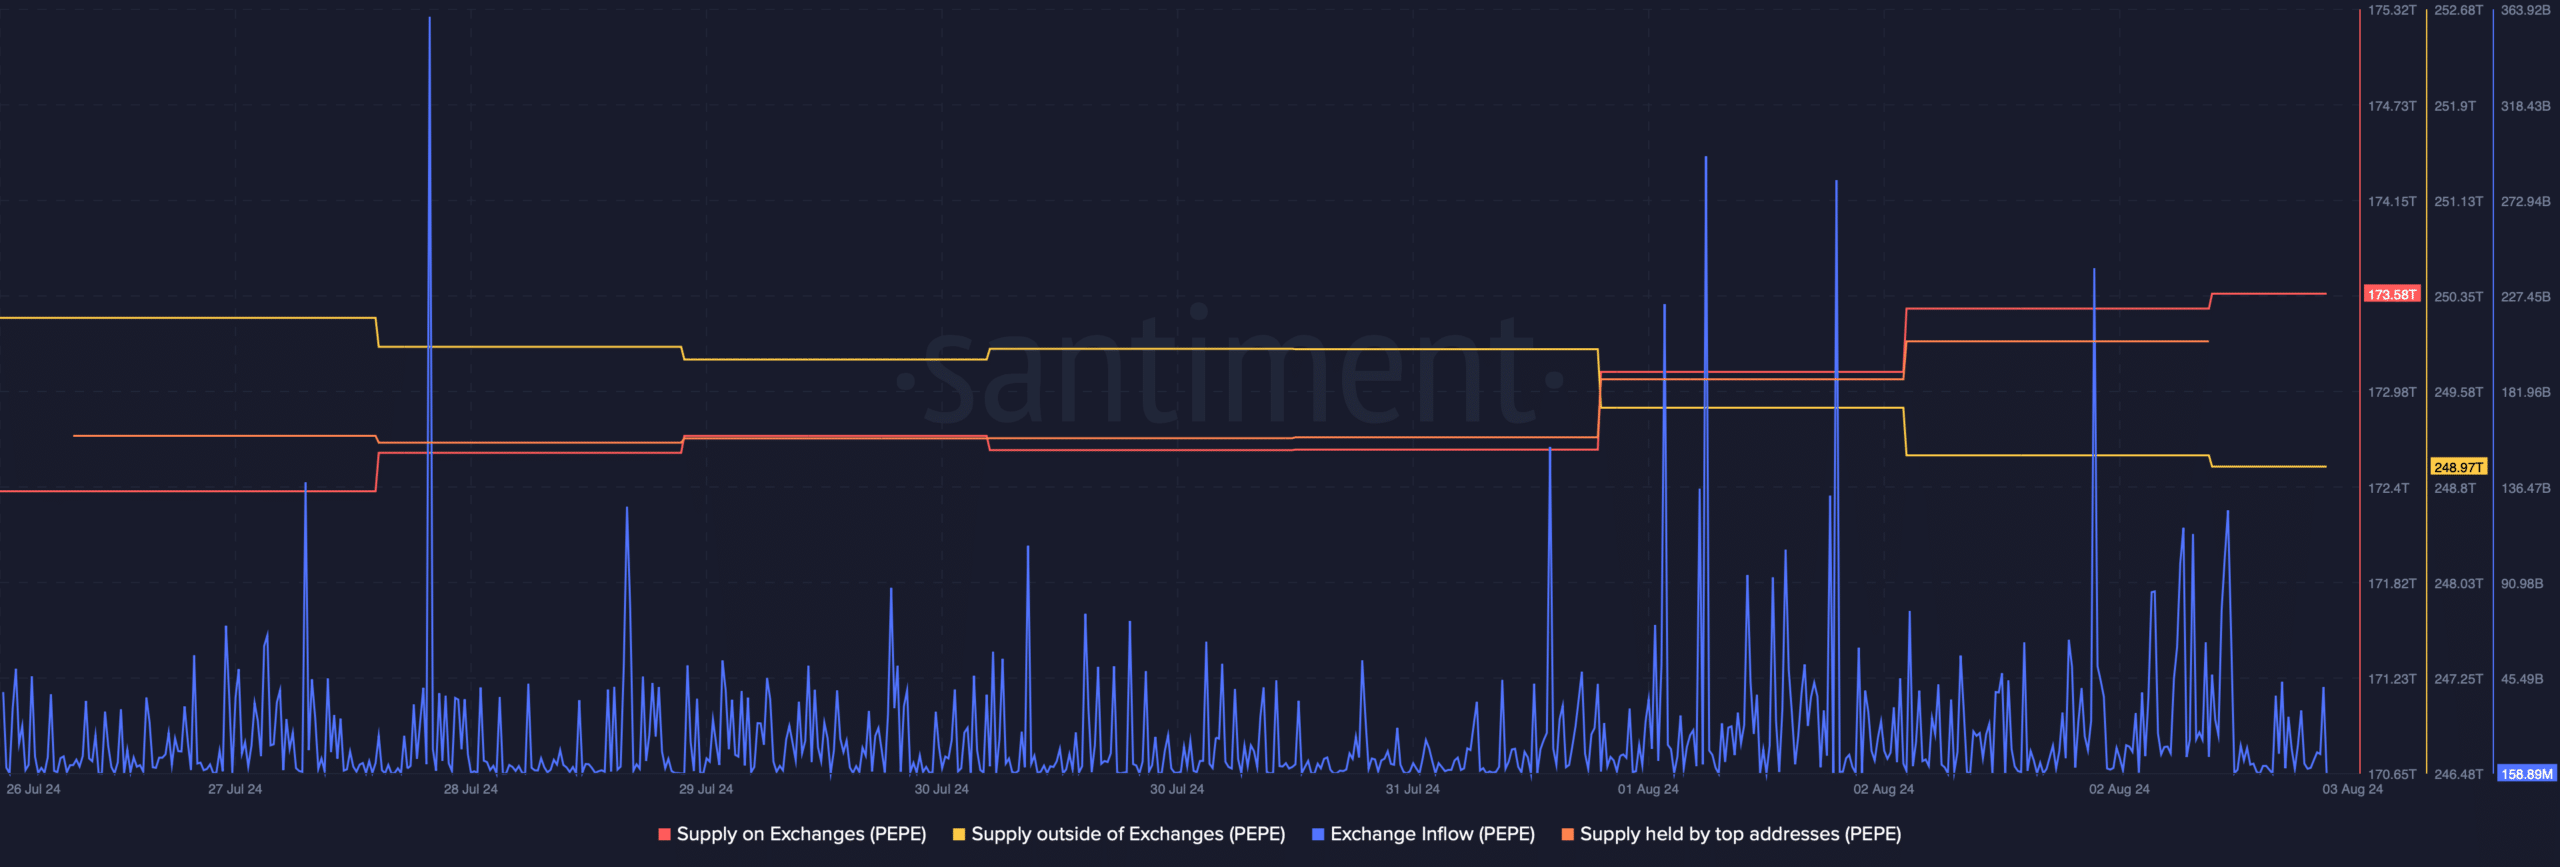Click the 27 Jul 24 date label
The width and height of the screenshot is (2560, 867).
tap(235, 789)
